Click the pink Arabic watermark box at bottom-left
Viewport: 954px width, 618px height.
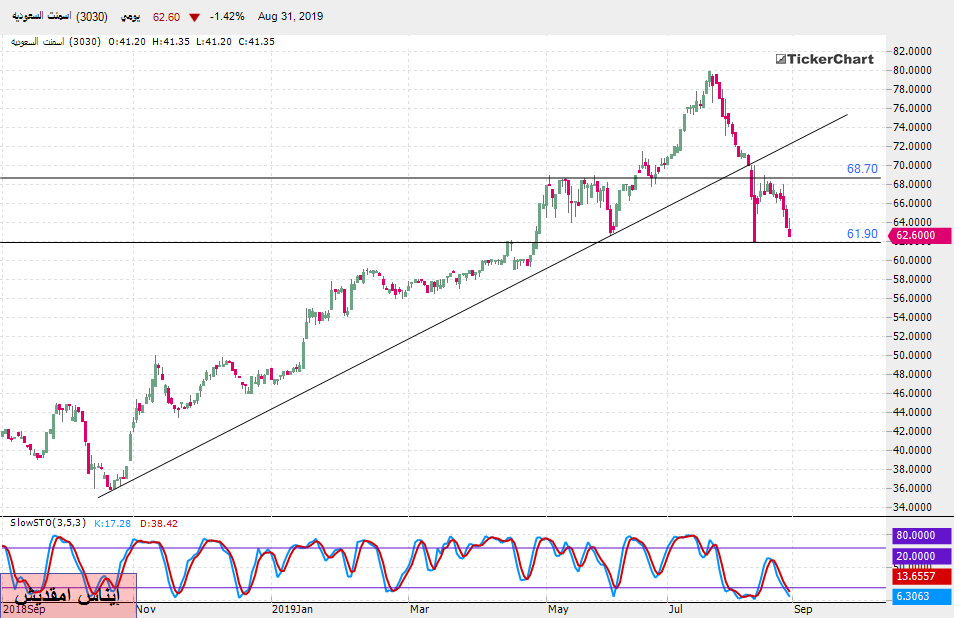(67, 595)
